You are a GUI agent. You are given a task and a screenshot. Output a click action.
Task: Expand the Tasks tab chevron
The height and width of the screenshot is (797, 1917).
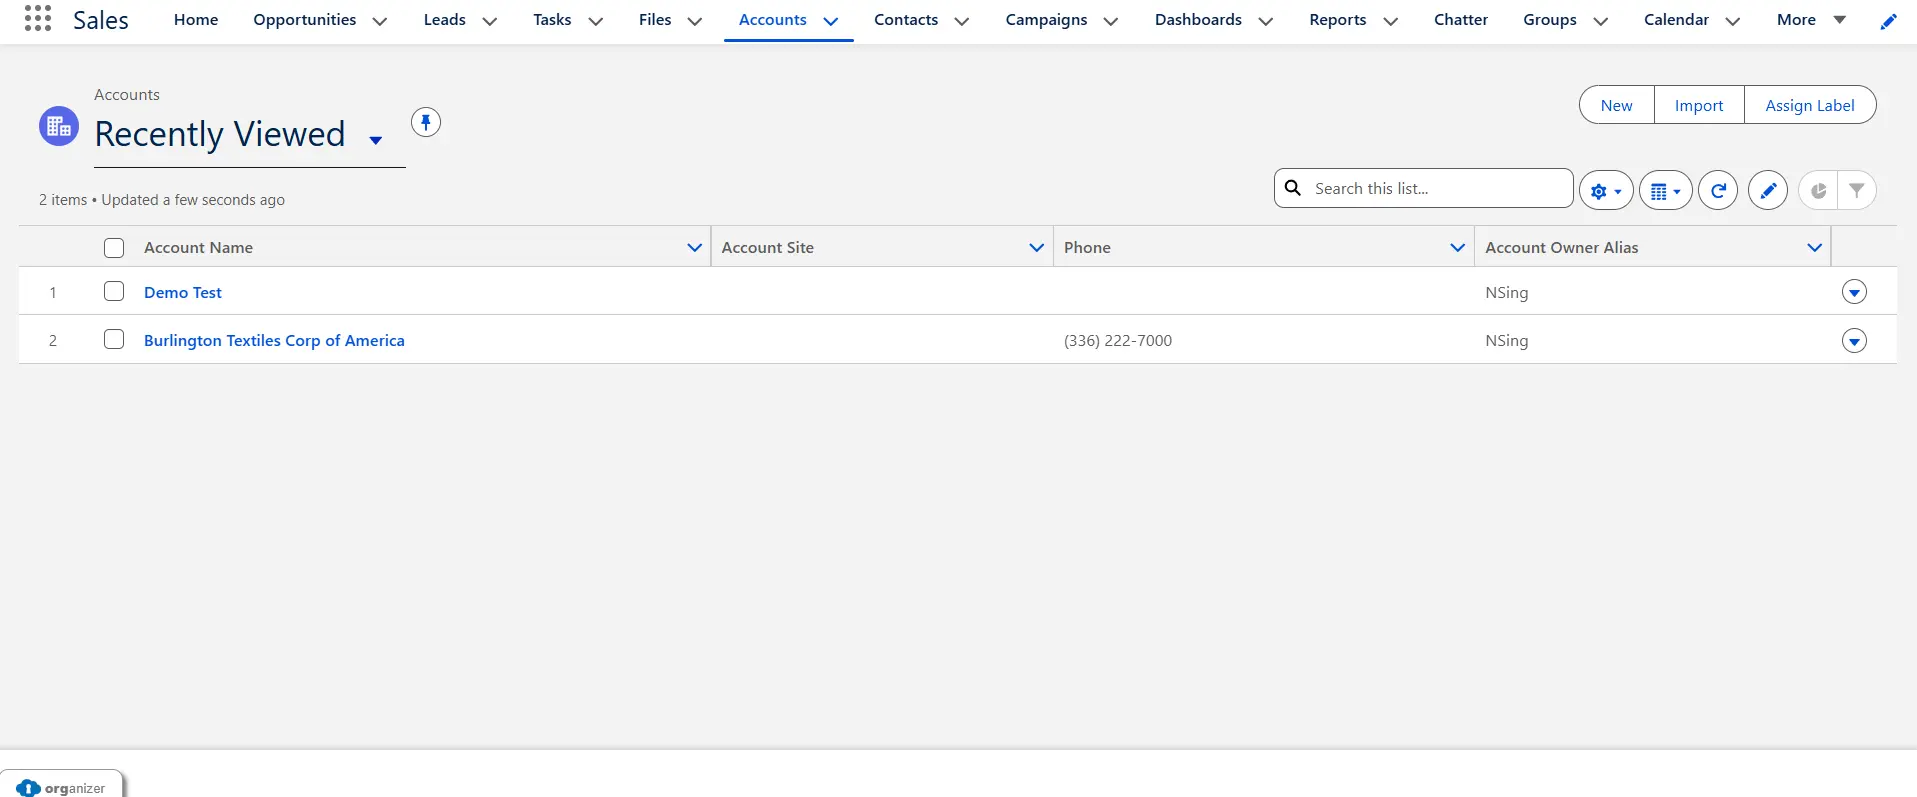click(596, 21)
